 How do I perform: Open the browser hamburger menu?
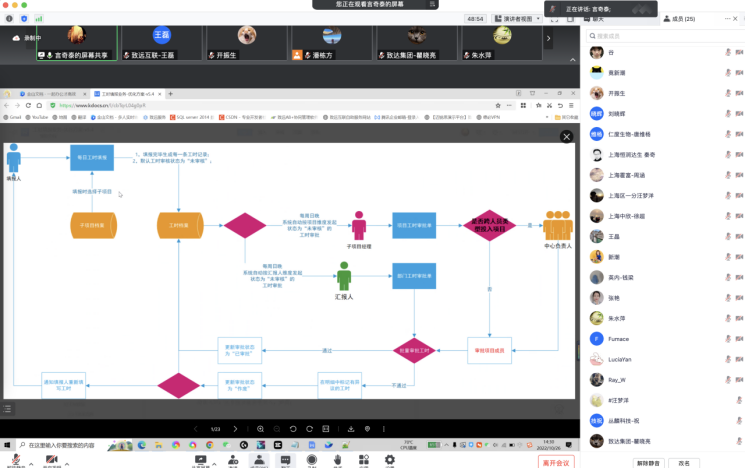point(571,106)
